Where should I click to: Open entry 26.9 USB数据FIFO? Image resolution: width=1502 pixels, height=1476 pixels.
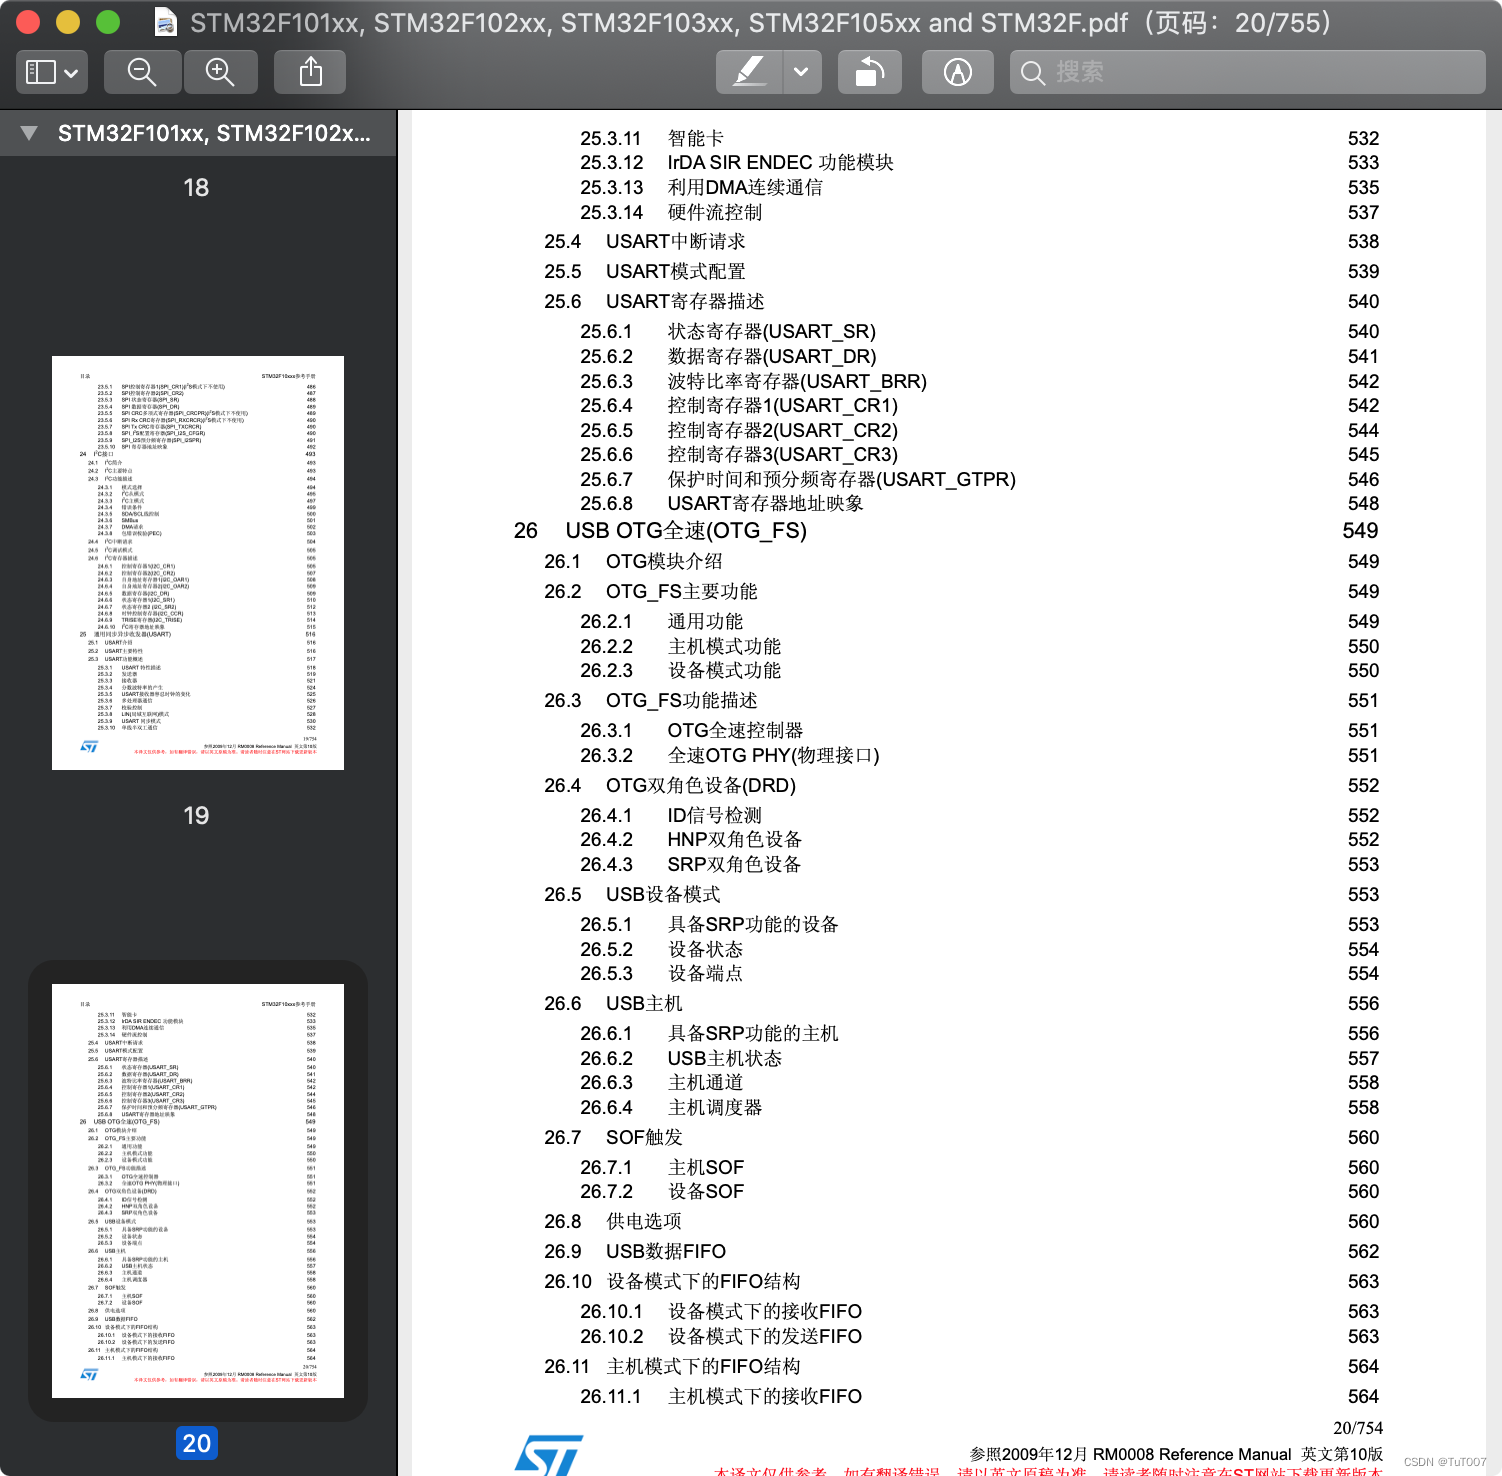tap(664, 1251)
